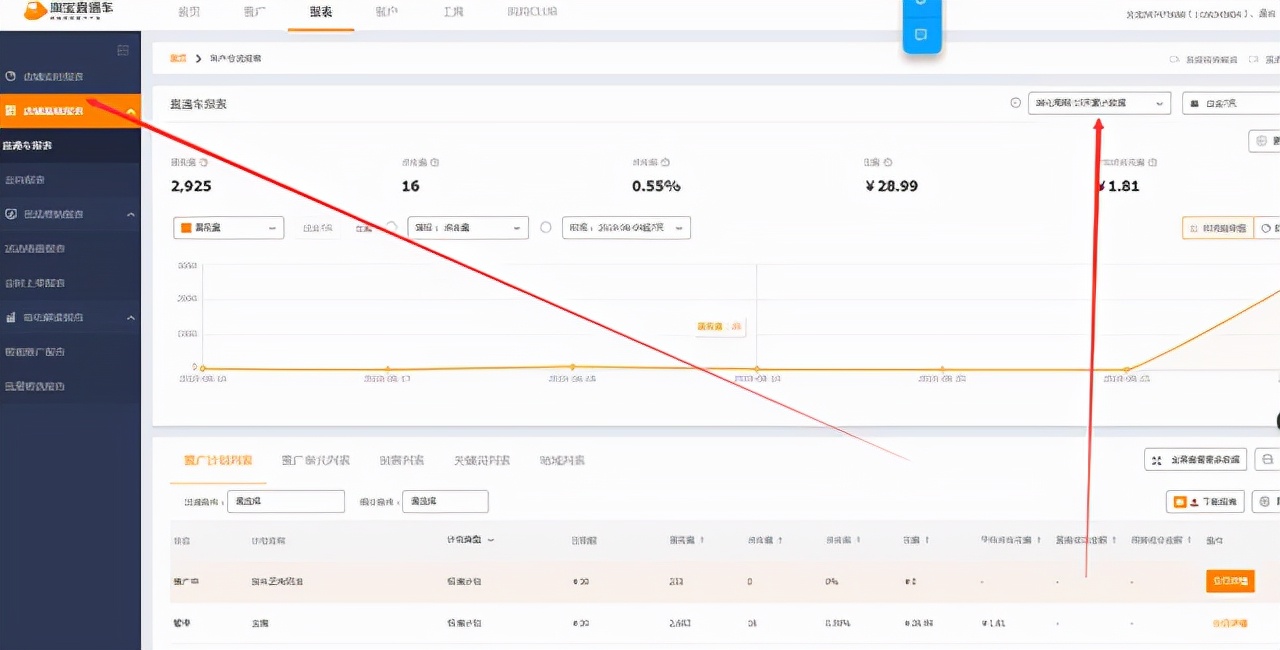Click the lower icon on the blue floating widget
The image size is (1280, 650).
pyautogui.click(x=921, y=35)
